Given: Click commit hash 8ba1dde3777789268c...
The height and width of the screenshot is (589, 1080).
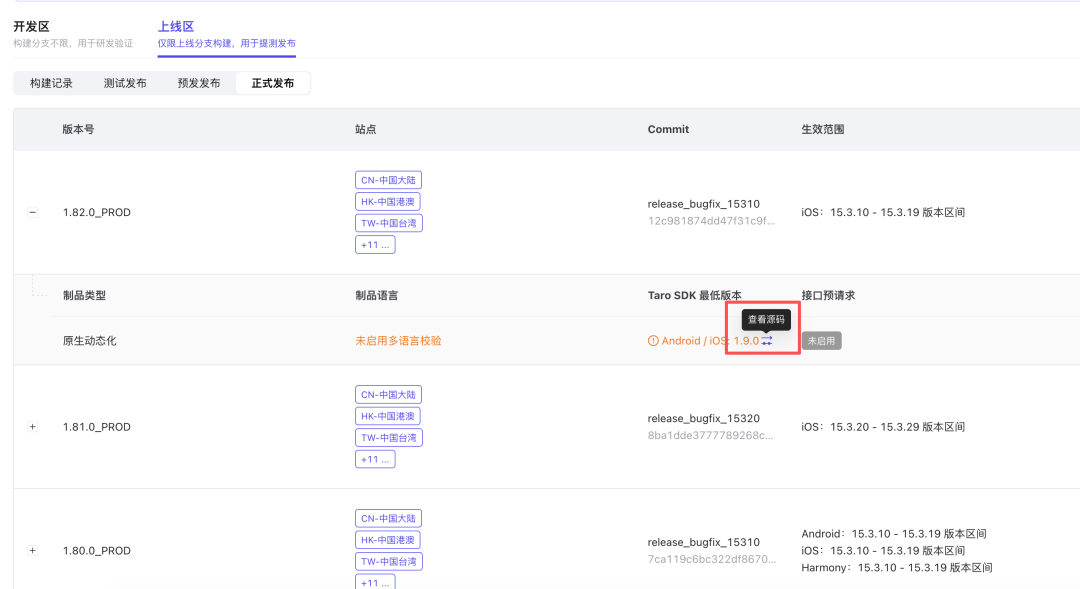Looking at the screenshot, I should 710,435.
